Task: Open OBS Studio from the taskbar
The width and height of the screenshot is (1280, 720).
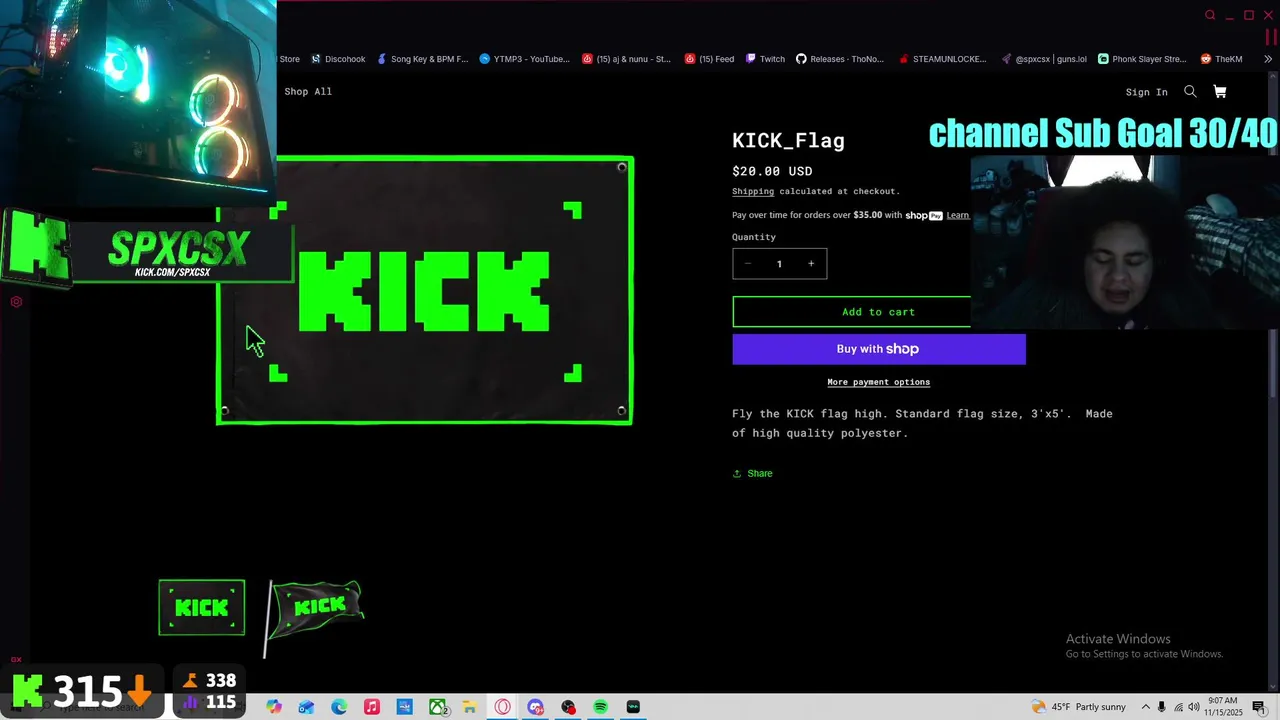Action: click(568, 707)
